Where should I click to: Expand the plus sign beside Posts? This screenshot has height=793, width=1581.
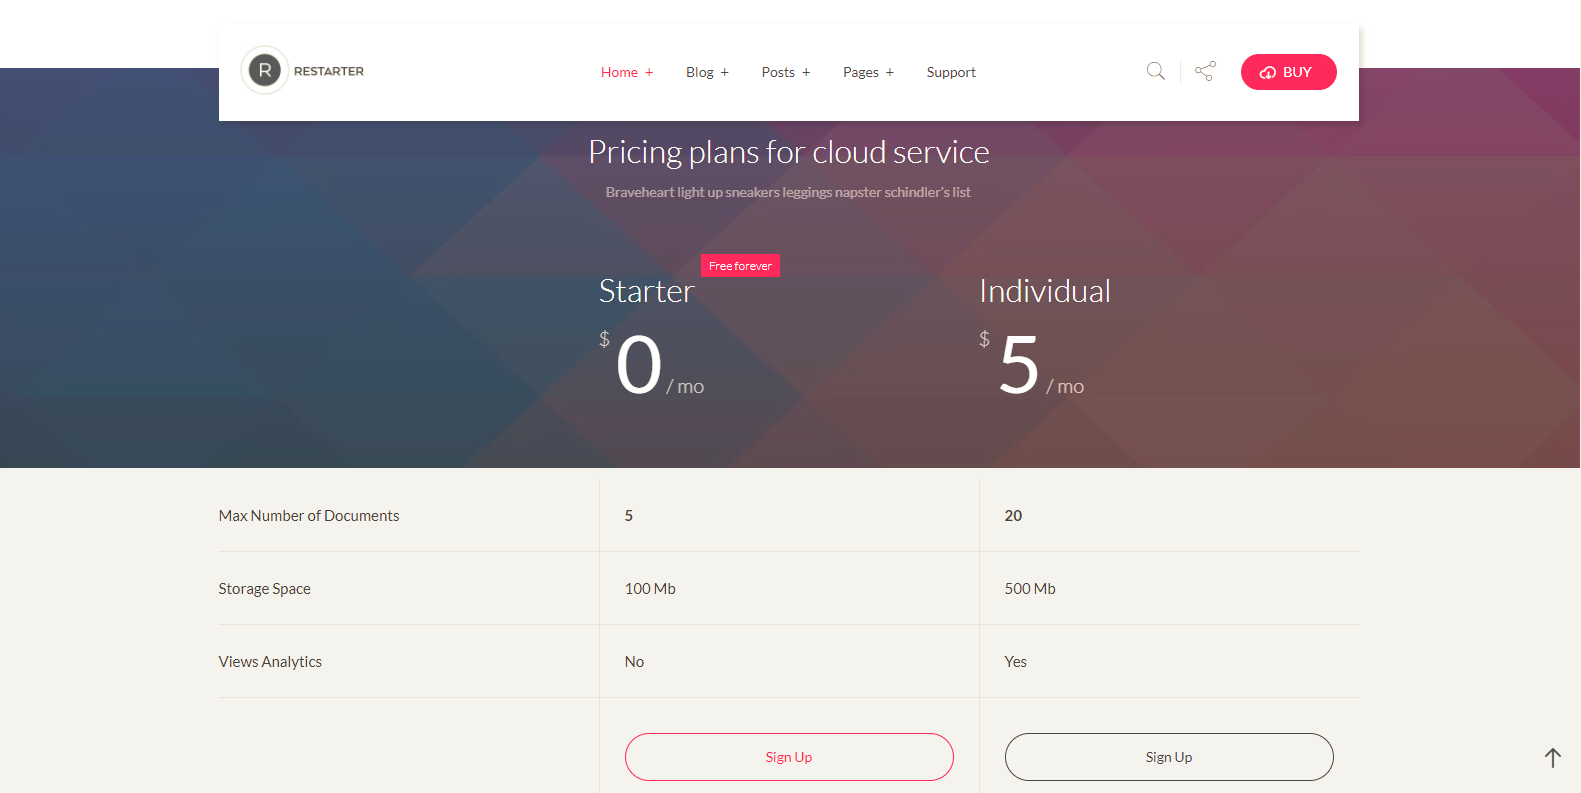click(x=806, y=73)
